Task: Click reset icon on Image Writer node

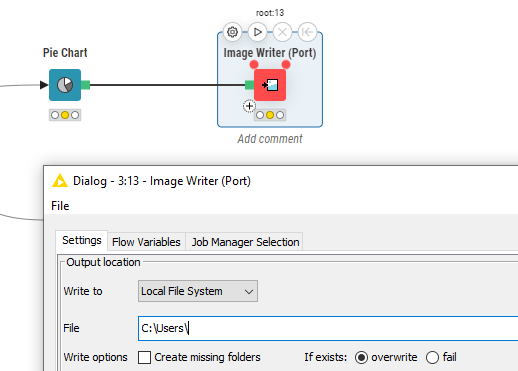Action: pos(307,32)
